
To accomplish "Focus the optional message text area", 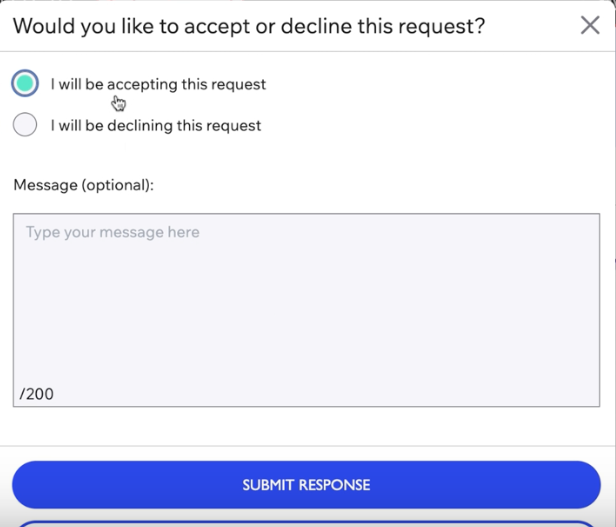I will coord(306,310).
